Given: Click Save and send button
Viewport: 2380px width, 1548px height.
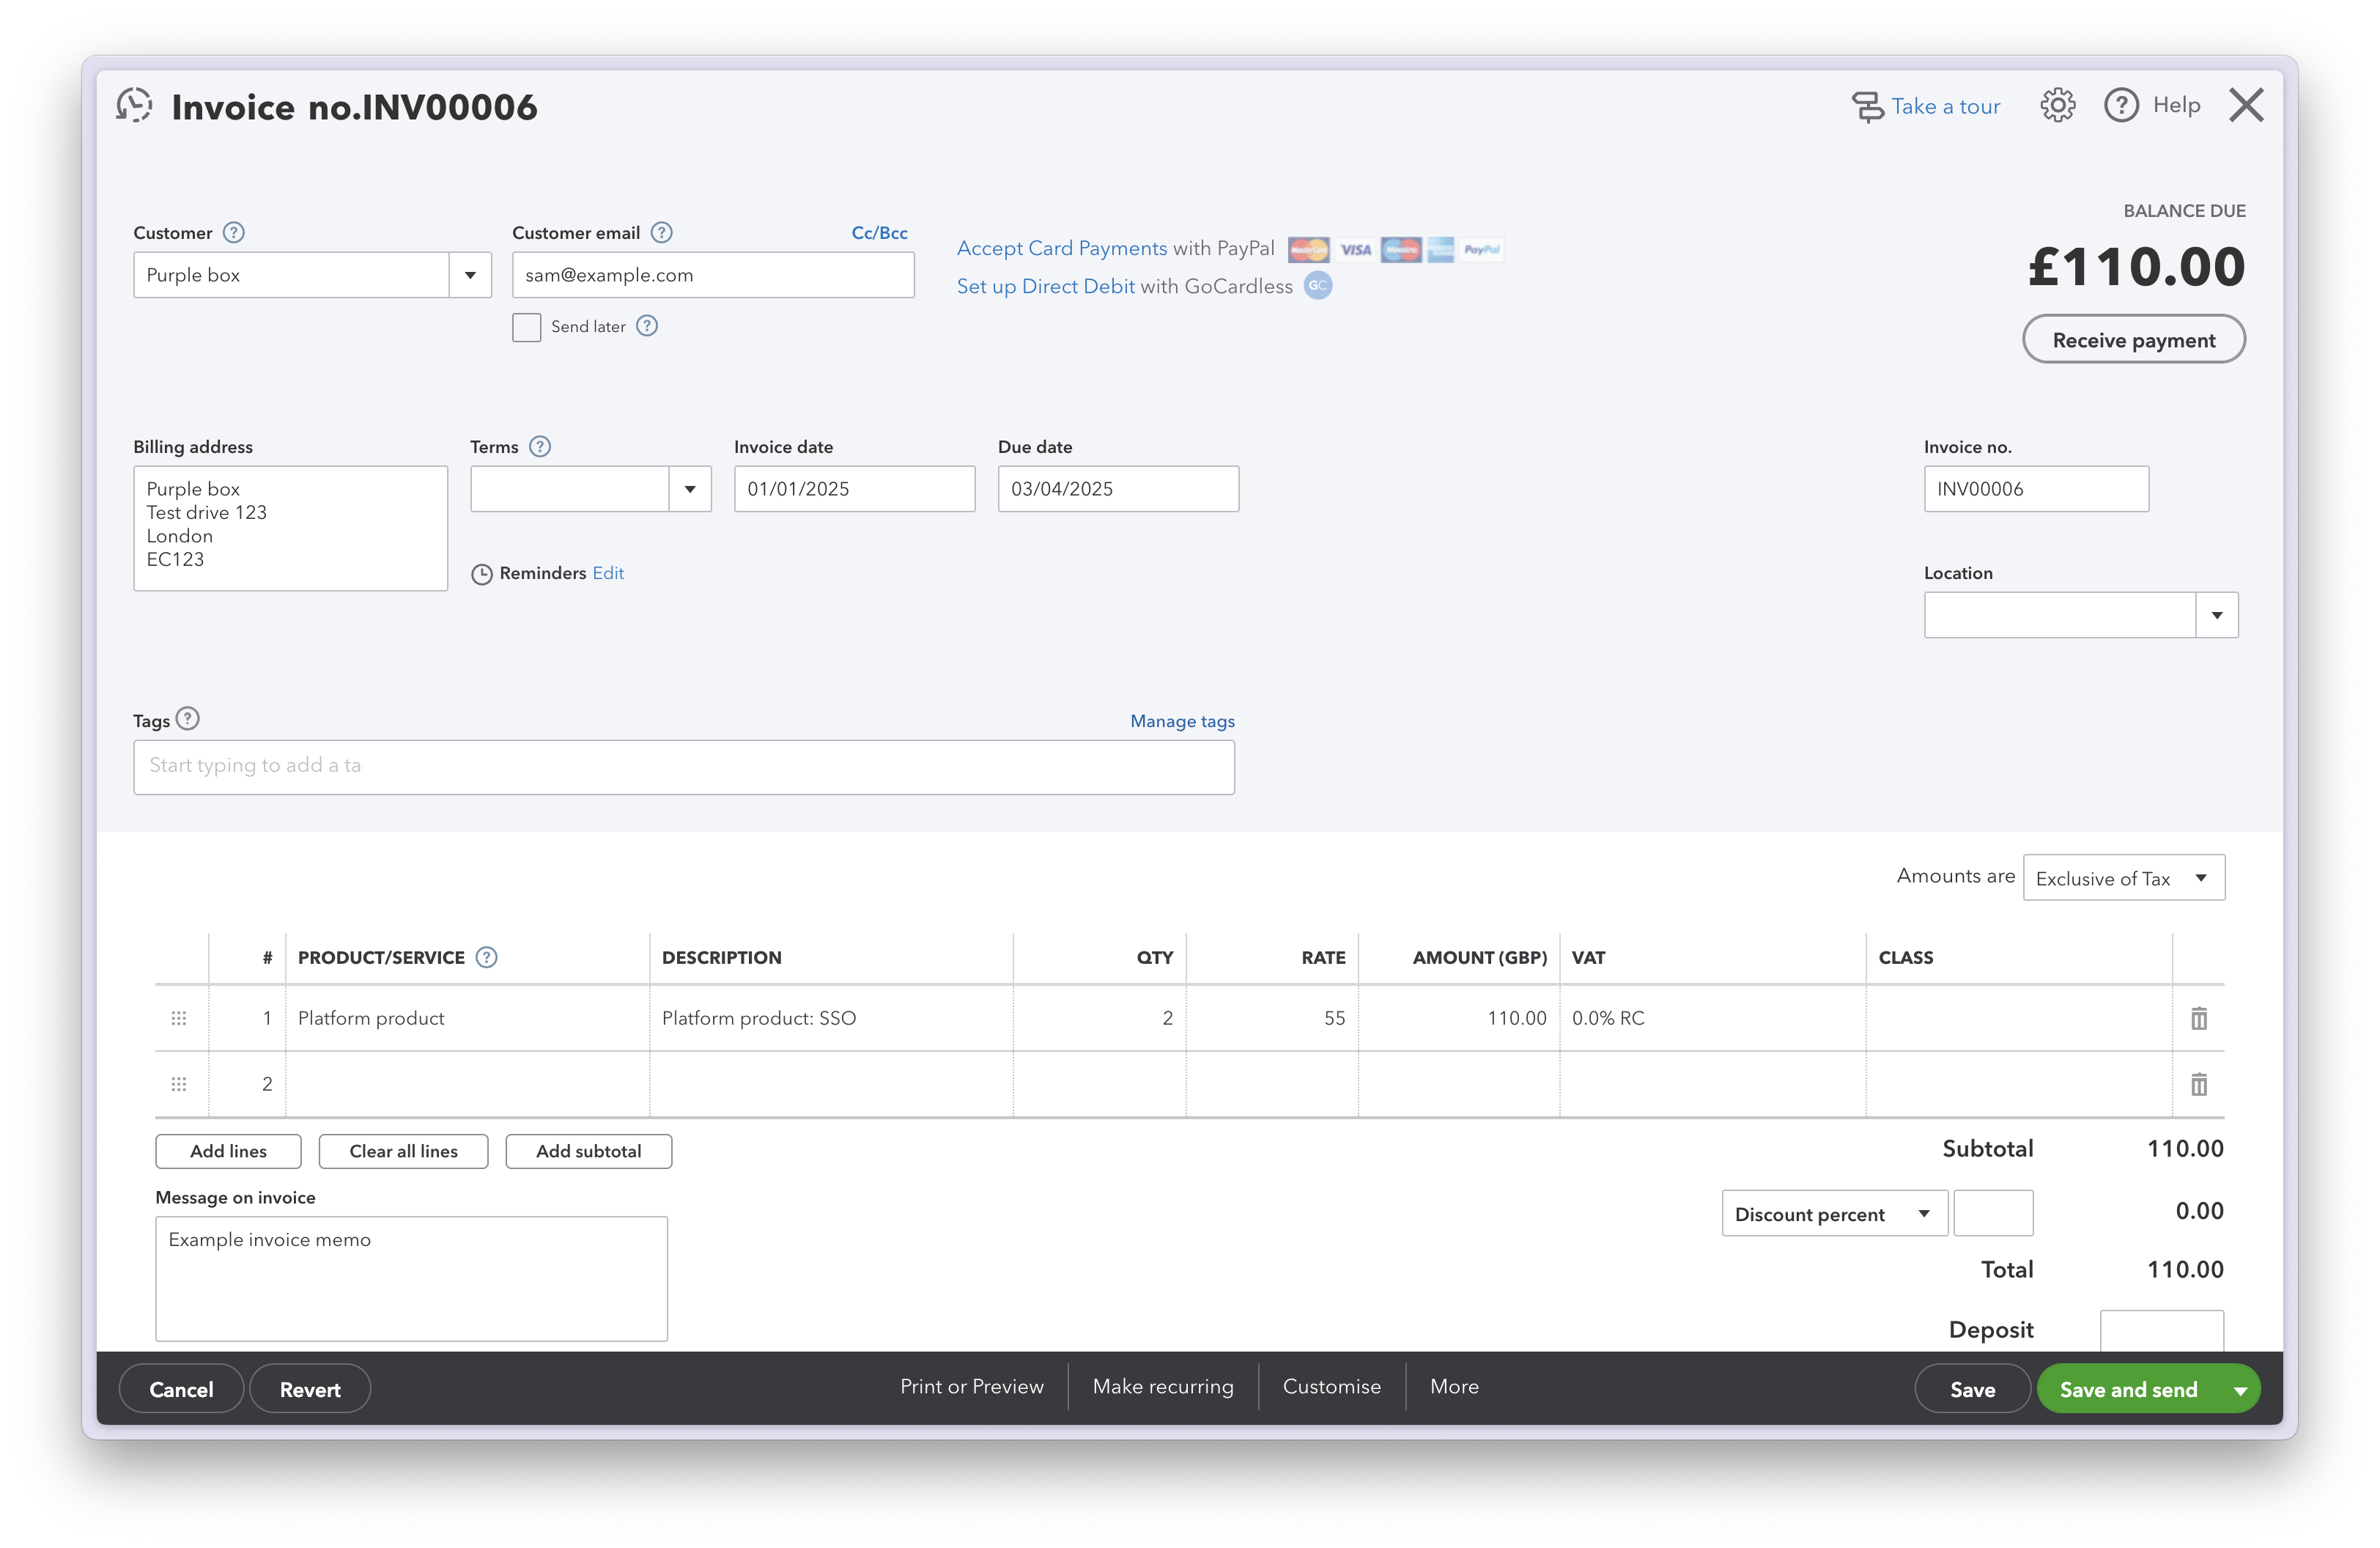Looking at the screenshot, I should 2128,1390.
